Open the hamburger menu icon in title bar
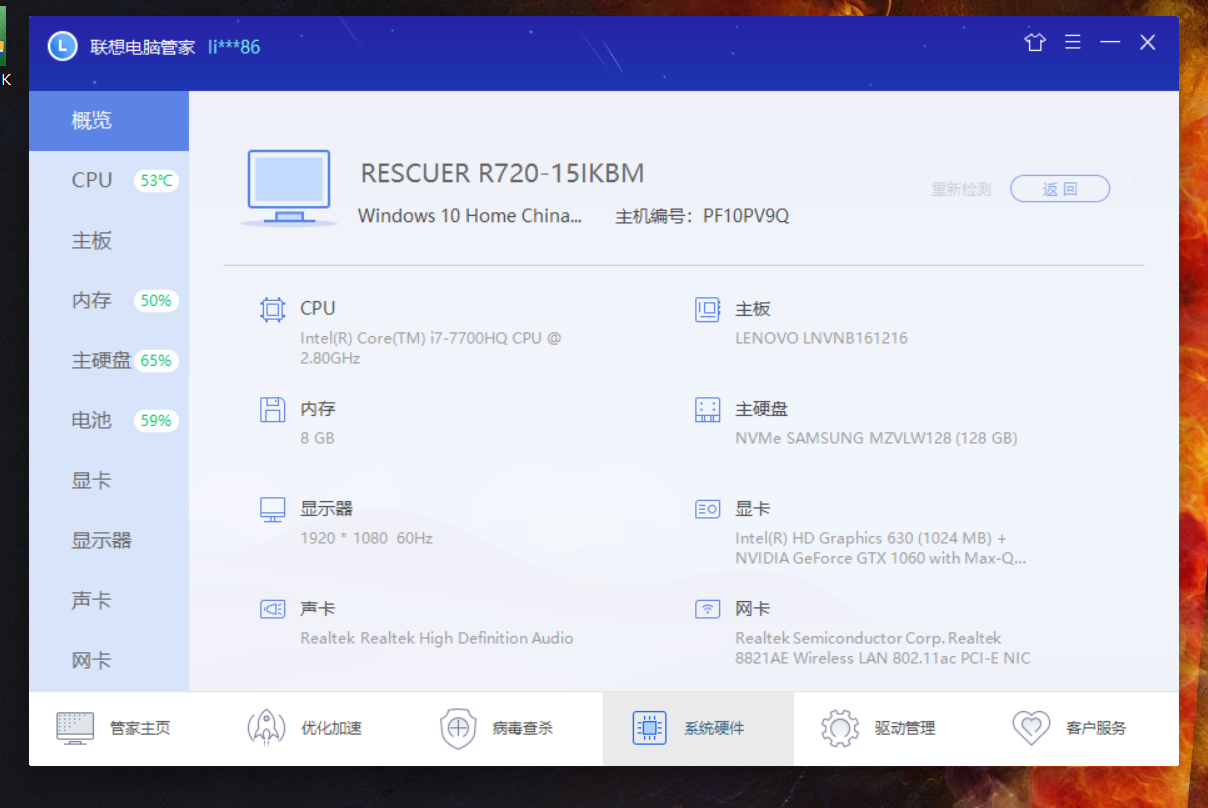The height and width of the screenshot is (808, 1208). tap(1073, 42)
